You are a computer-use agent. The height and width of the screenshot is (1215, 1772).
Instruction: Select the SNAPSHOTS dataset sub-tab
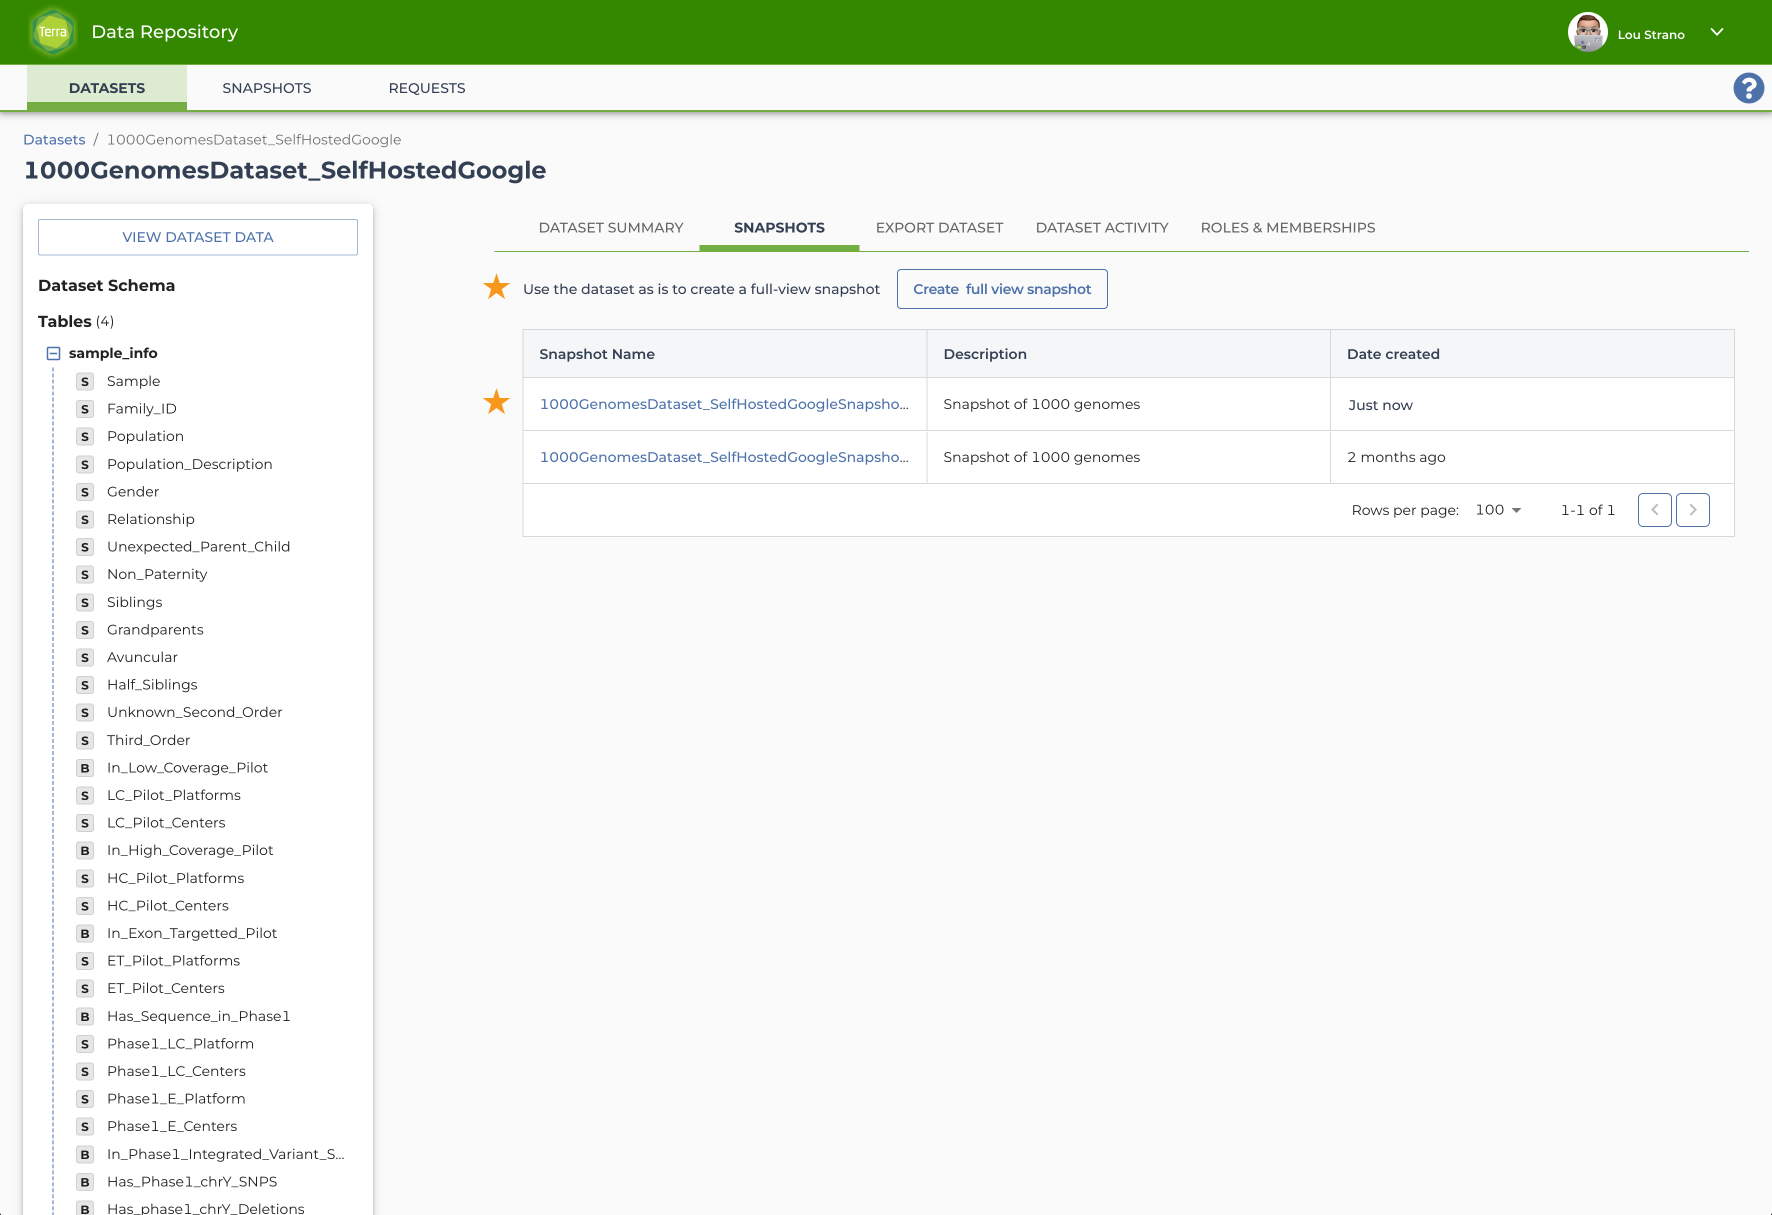point(779,228)
